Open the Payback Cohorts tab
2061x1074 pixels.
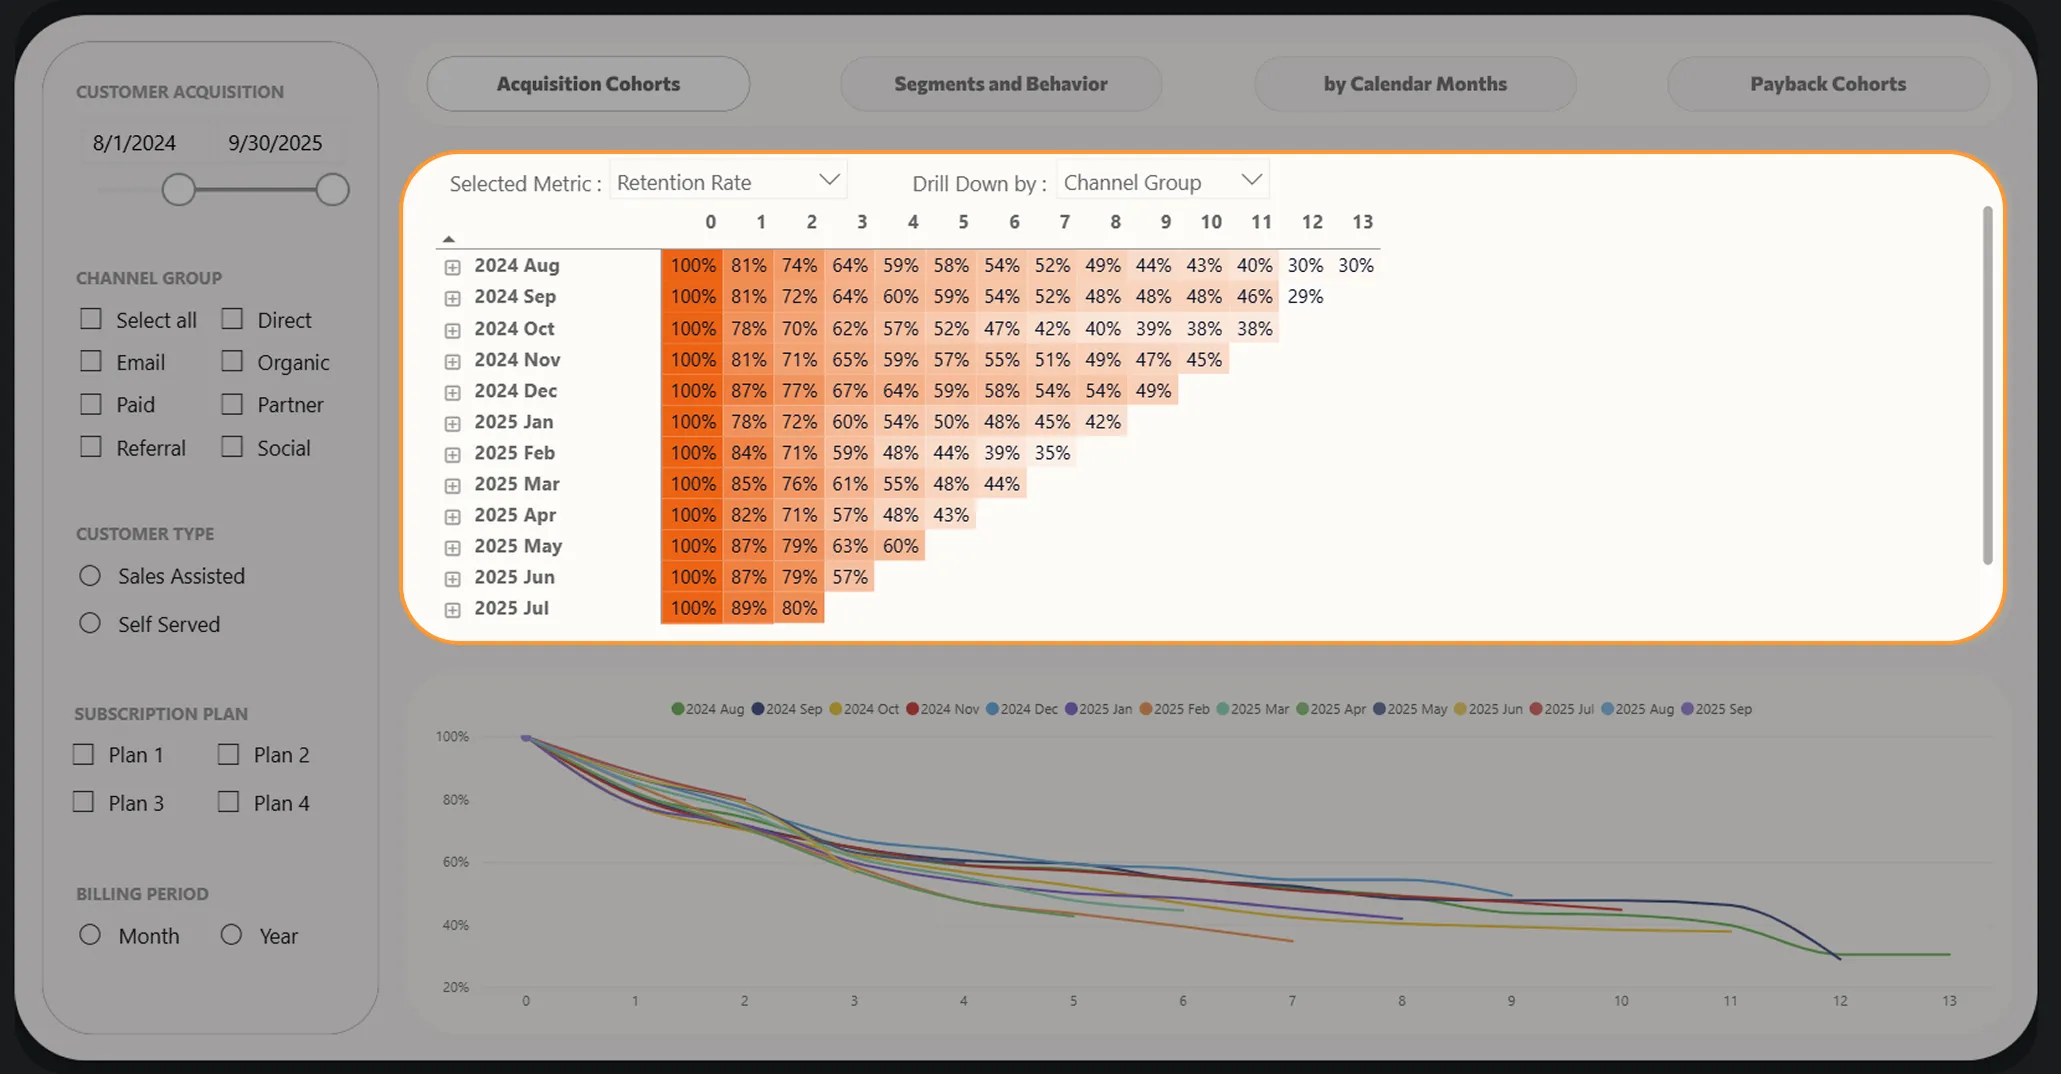tap(1827, 84)
